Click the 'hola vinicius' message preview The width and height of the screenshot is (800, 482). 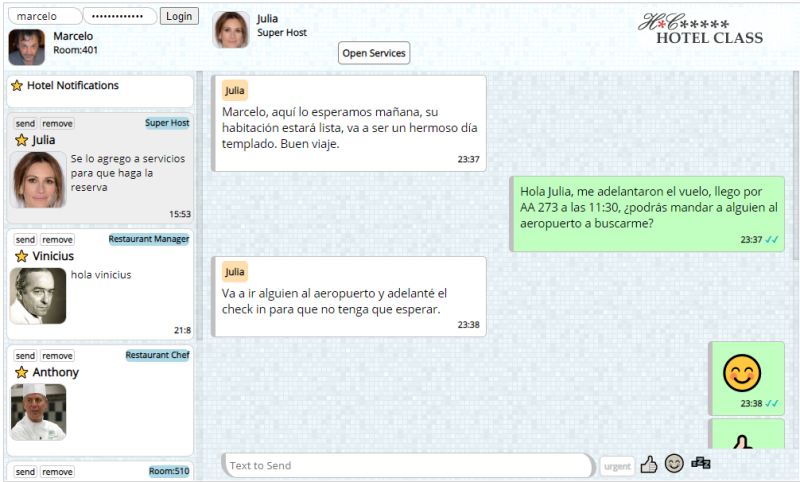tap(101, 275)
